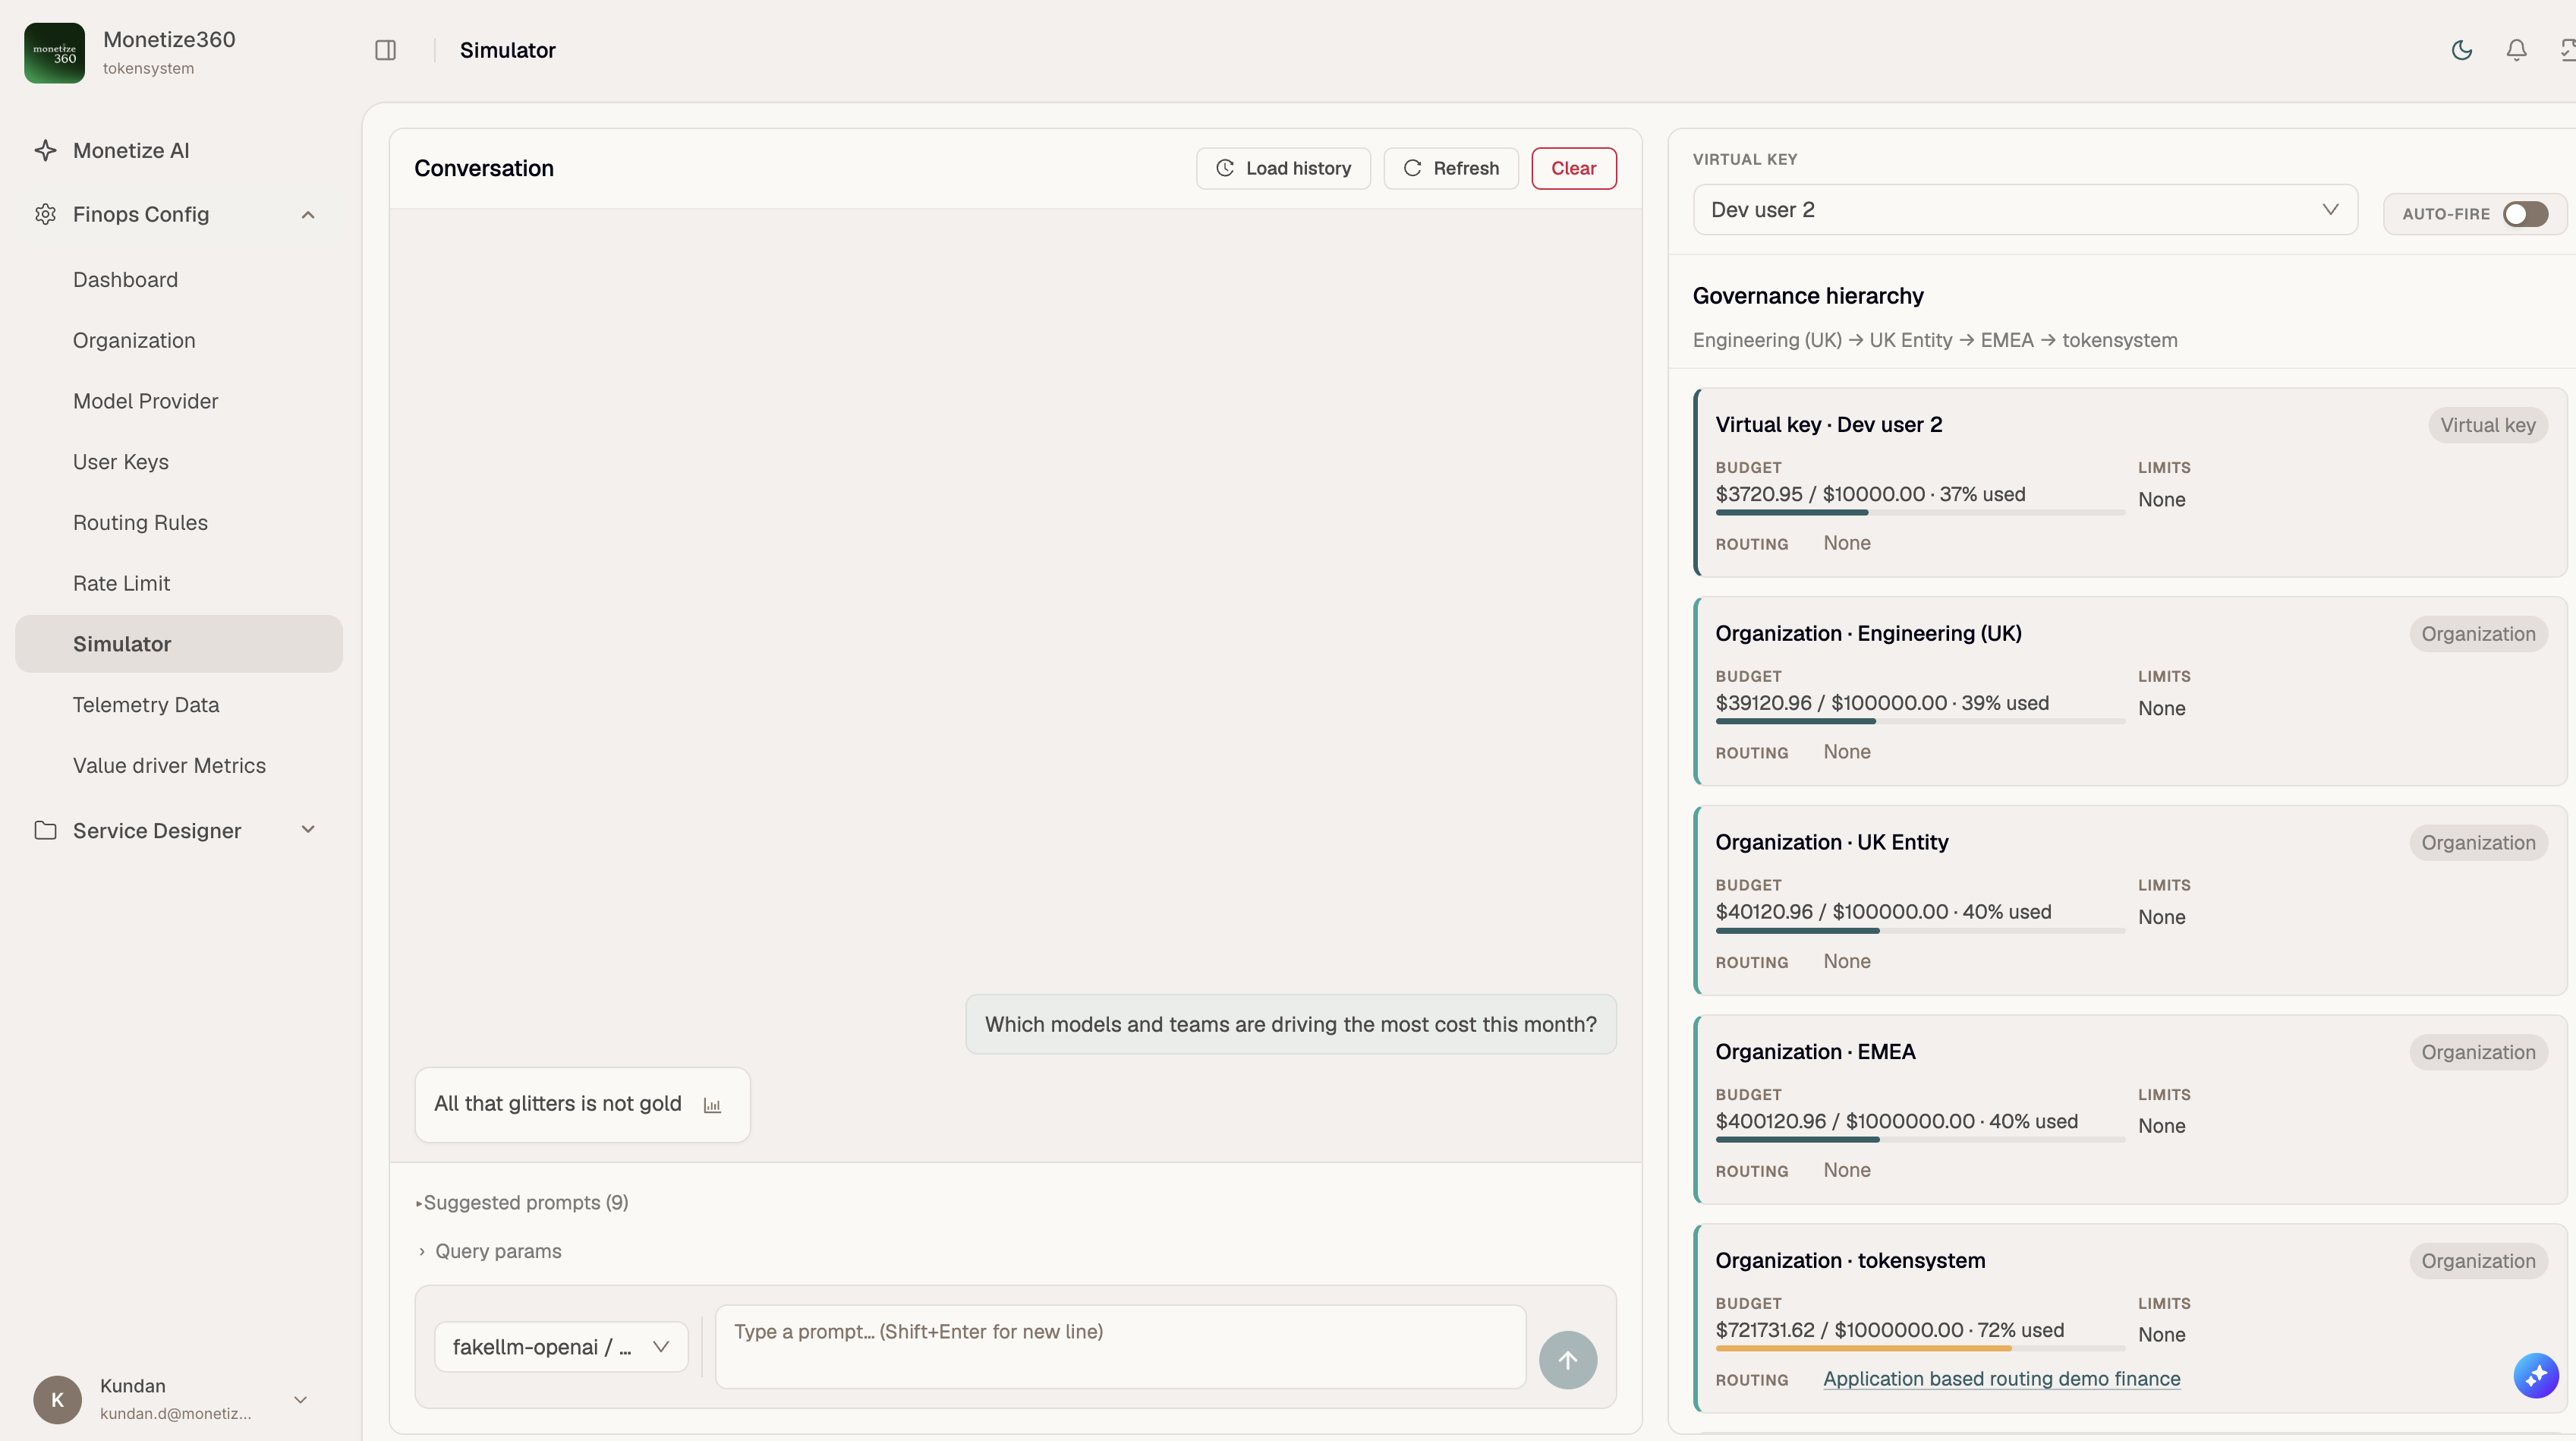Image resolution: width=2576 pixels, height=1441 pixels.
Task: Expand the Service Designer section chevron
Action: [308, 830]
